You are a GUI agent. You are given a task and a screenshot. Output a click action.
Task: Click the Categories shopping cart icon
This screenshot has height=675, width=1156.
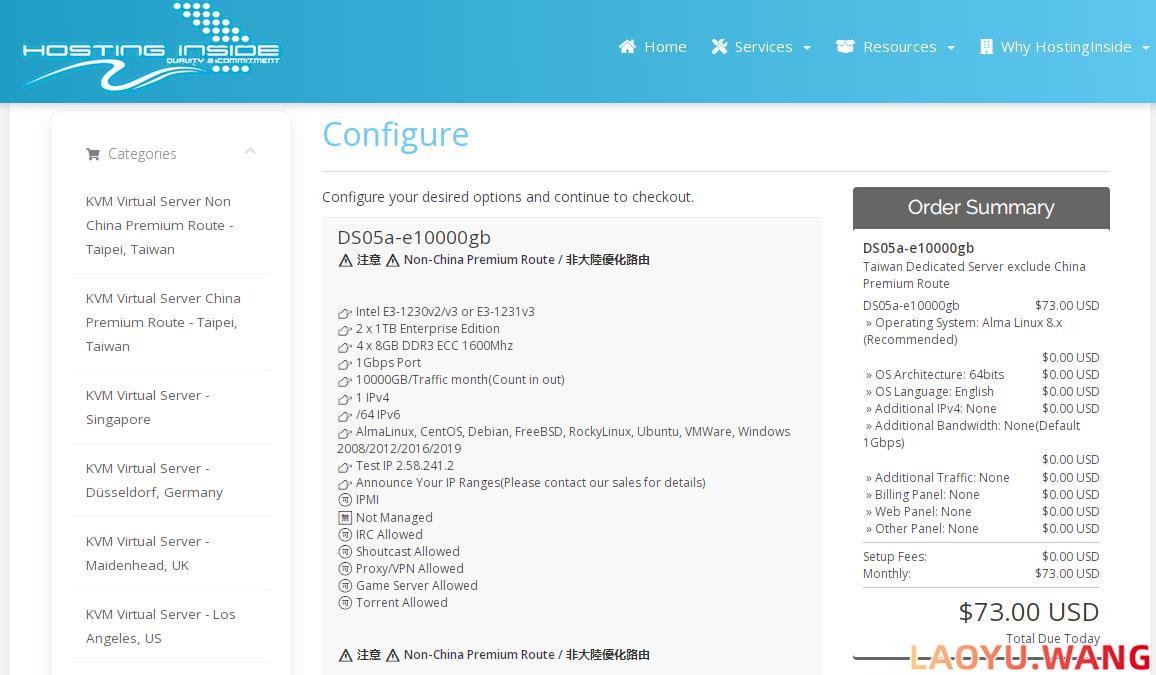point(93,154)
